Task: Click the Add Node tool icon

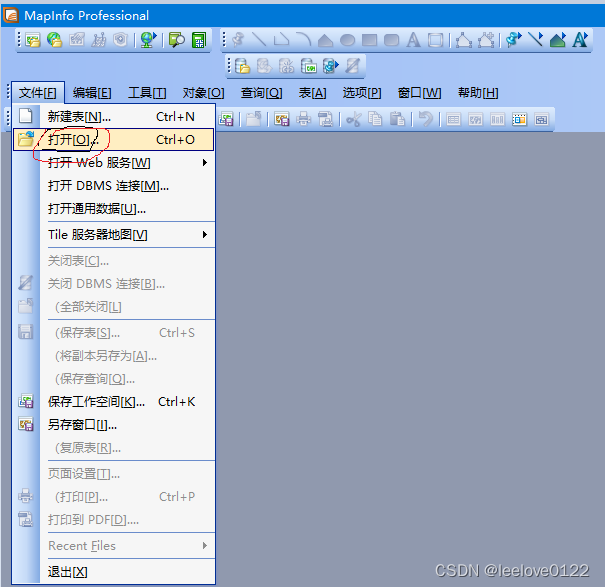Action: point(486,40)
